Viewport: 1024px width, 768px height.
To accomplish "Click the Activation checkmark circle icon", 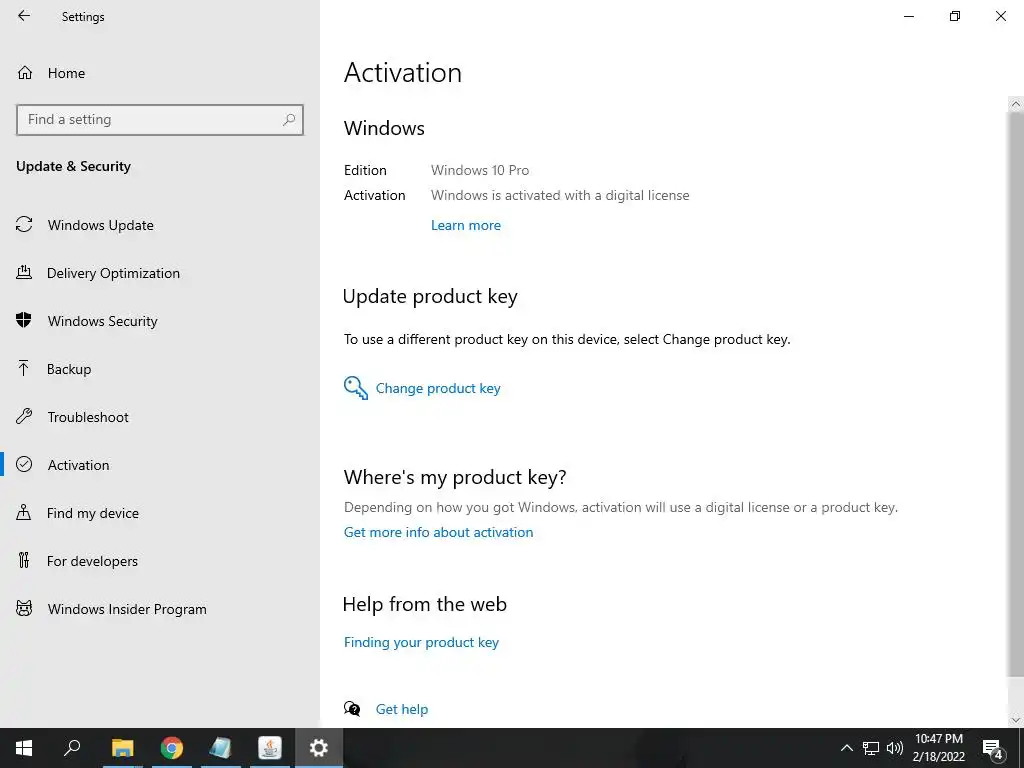I will point(24,464).
